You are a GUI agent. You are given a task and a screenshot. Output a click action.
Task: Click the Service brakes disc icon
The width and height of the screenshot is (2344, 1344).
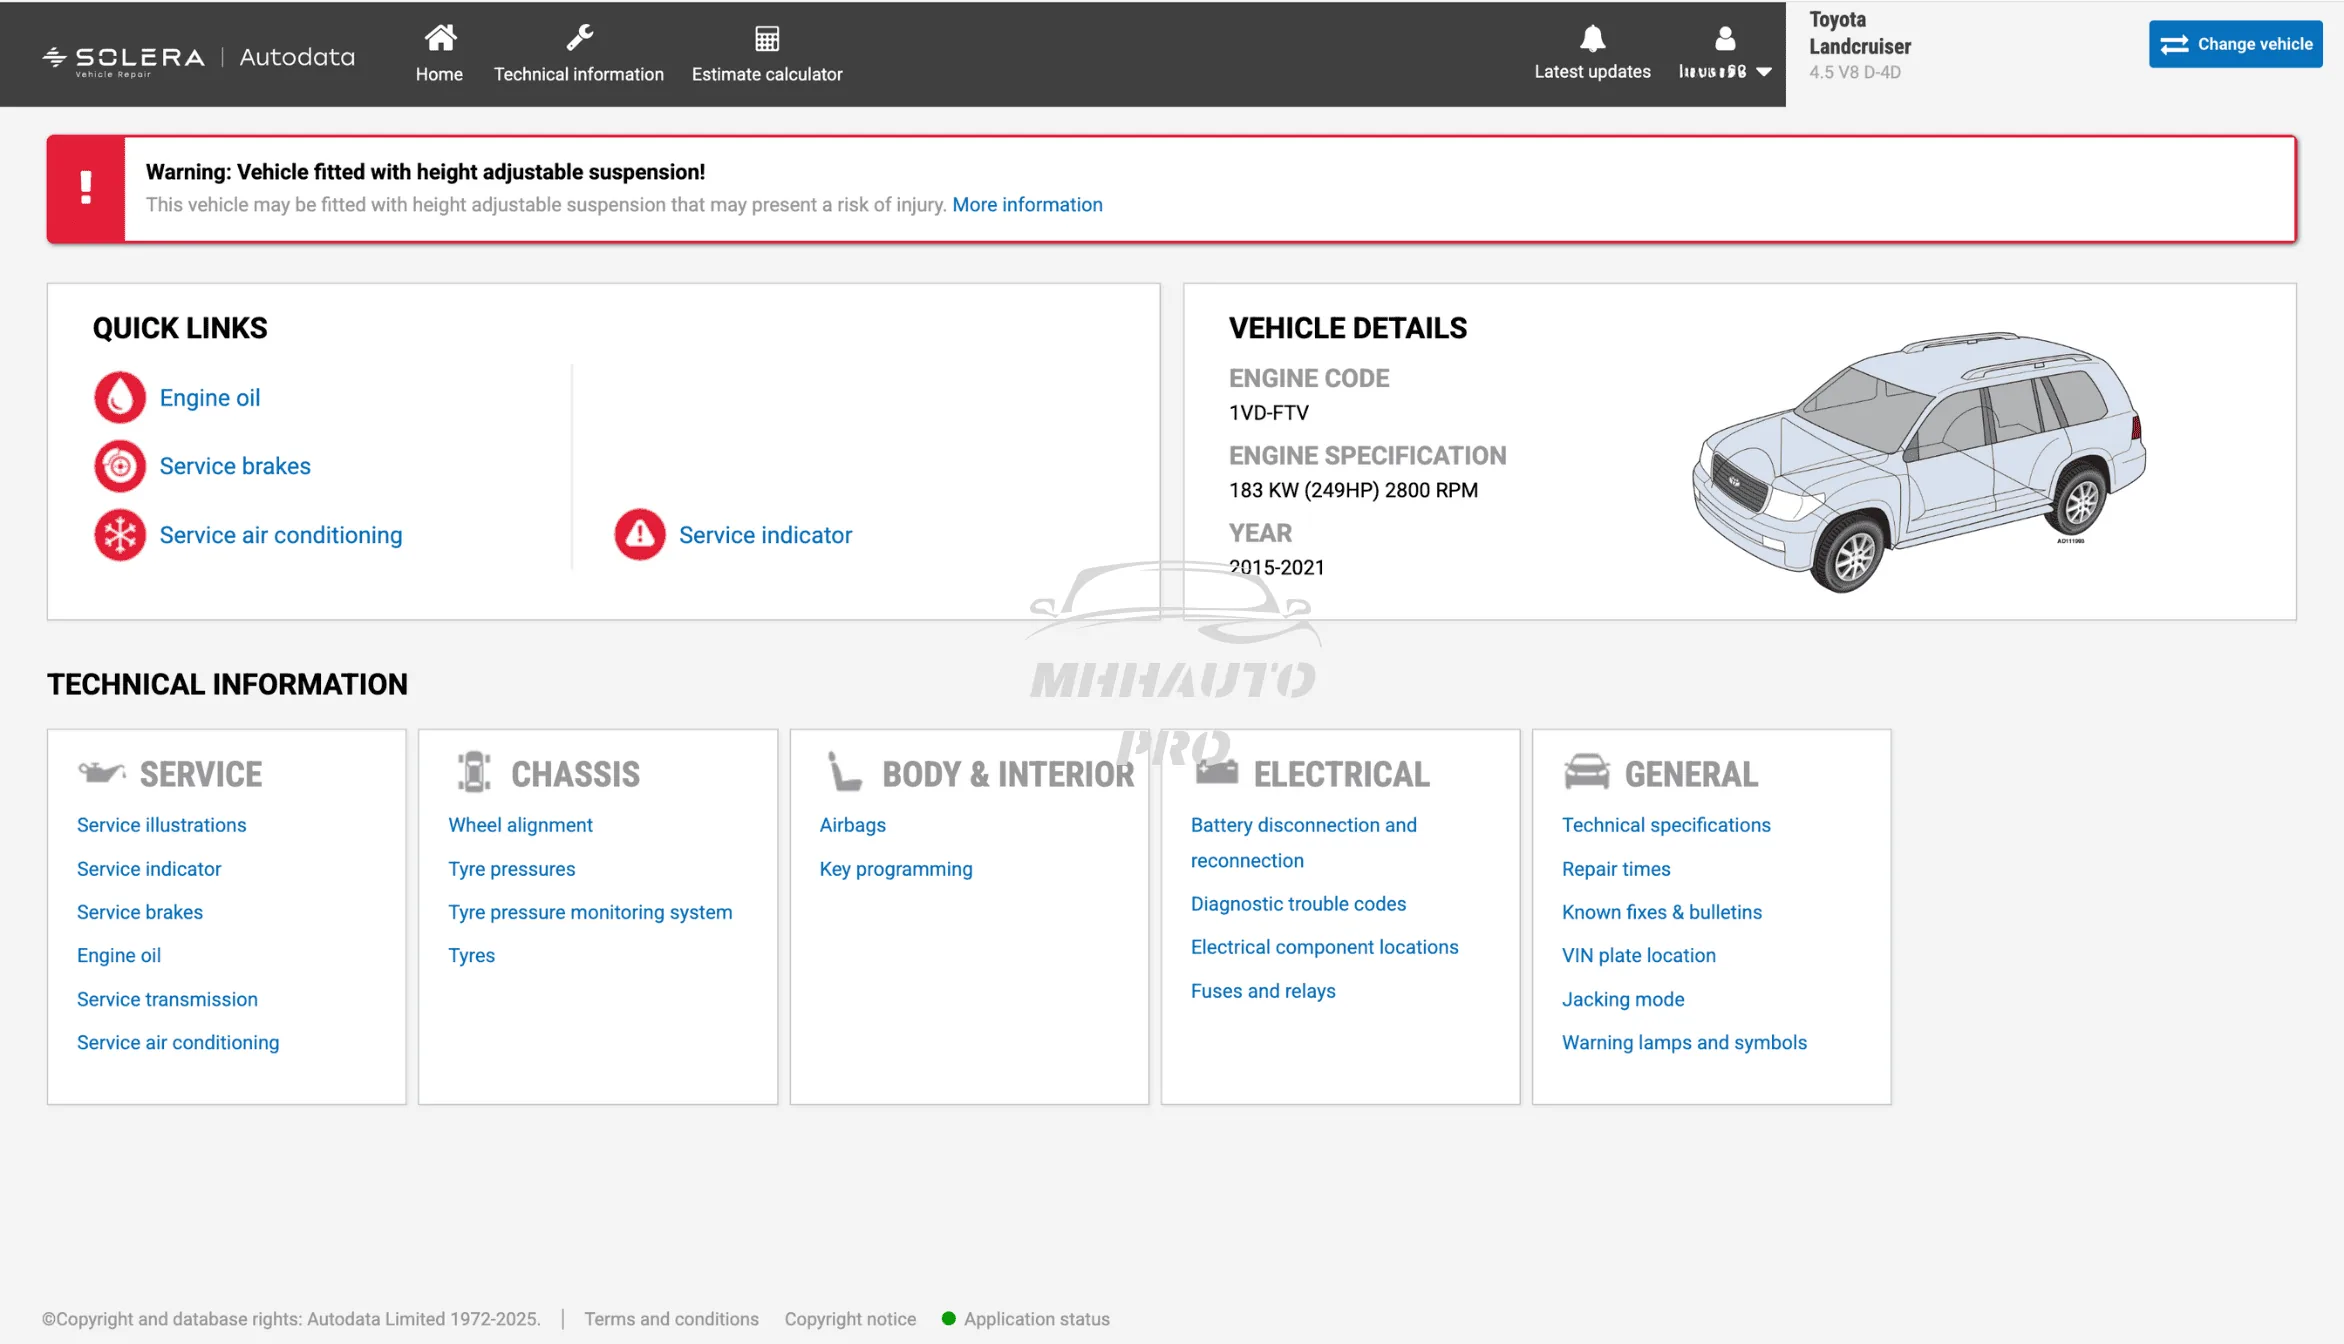pos(120,466)
